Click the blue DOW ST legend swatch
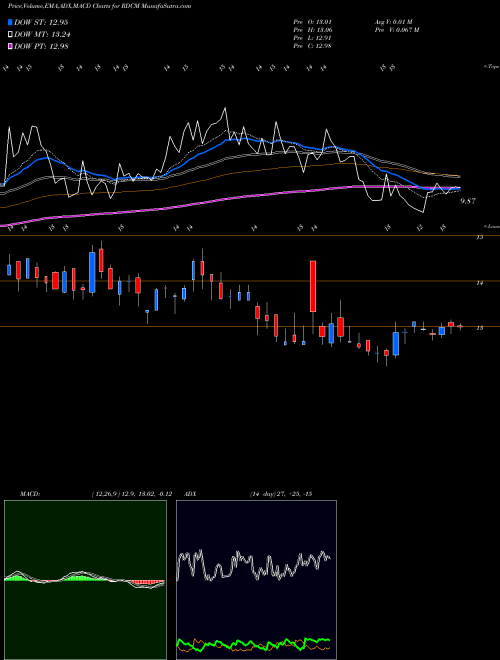The height and width of the screenshot is (660, 500). 10,22
